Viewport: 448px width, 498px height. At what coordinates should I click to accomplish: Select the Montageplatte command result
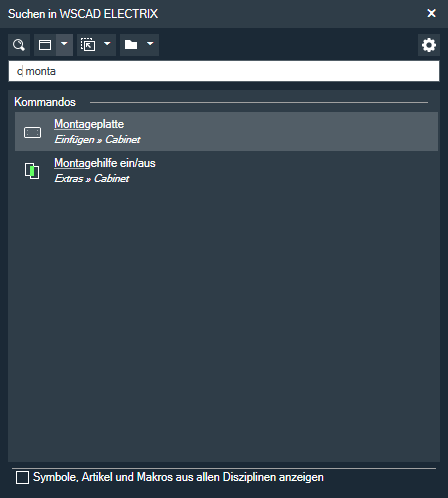[x=226, y=131]
